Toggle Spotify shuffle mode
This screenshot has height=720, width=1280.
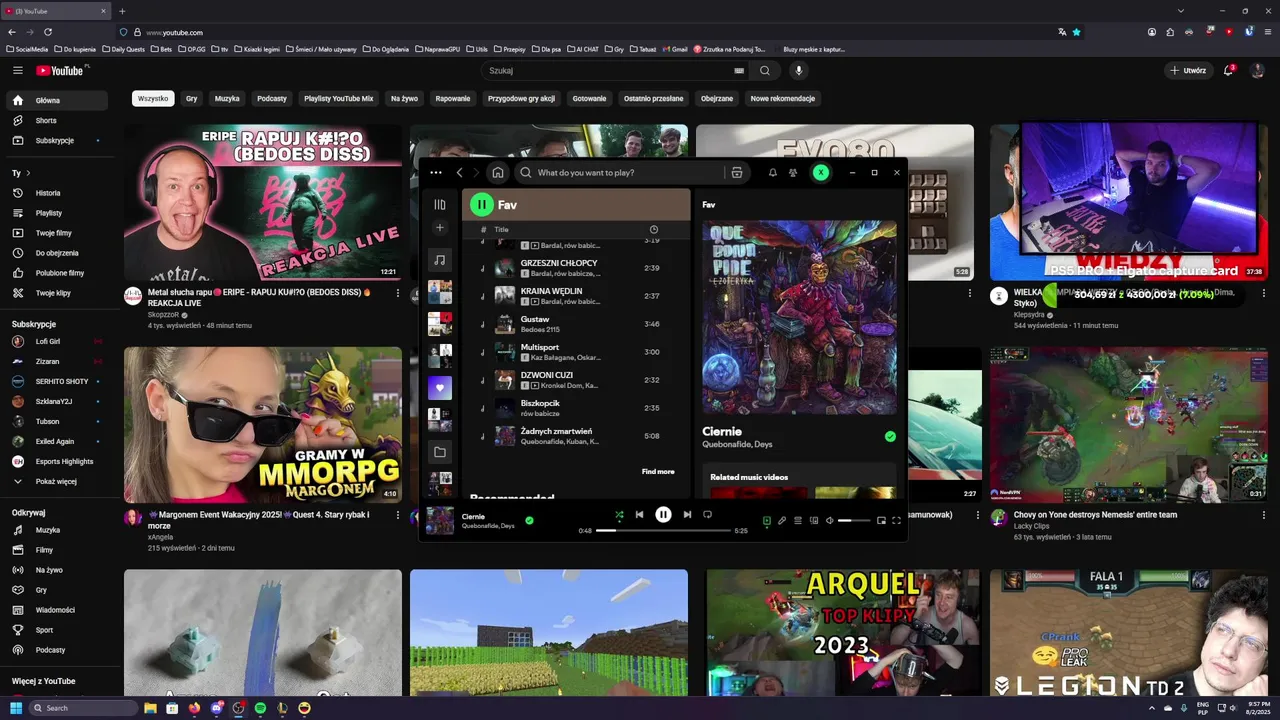(x=619, y=515)
